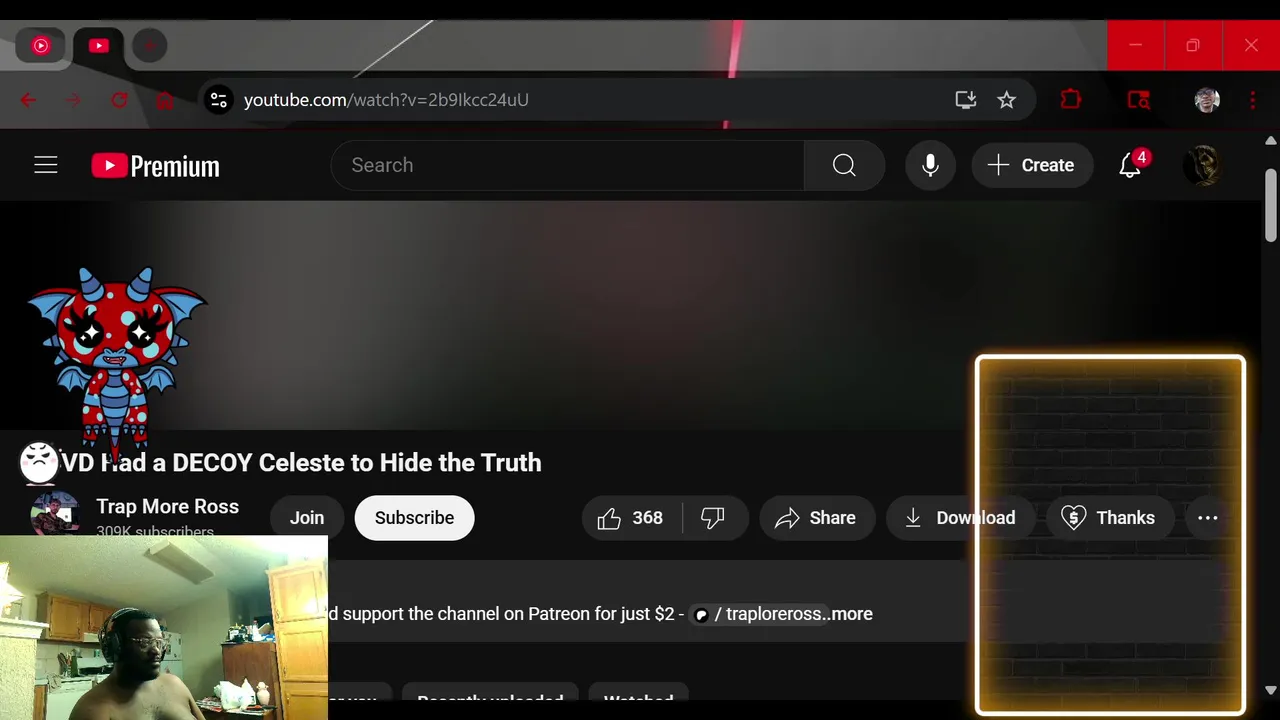Click the video title text
Image resolution: width=1280 pixels, height=720 pixels.
pyautogui.click(x=301, y=463)
